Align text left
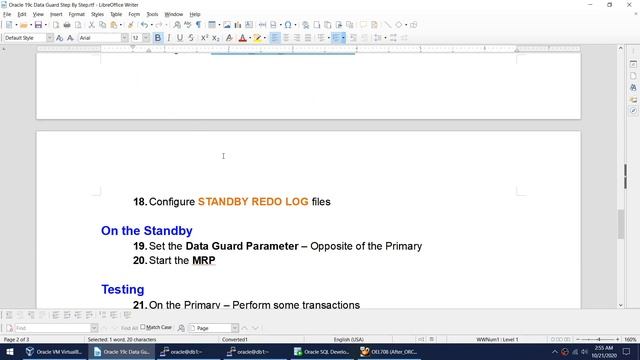 pyautogui.click(x=275, y=38)
